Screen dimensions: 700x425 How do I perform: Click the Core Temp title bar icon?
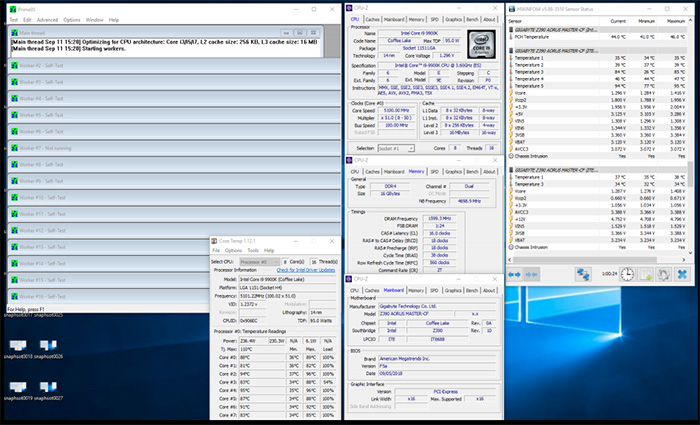[x=214, y=241]
